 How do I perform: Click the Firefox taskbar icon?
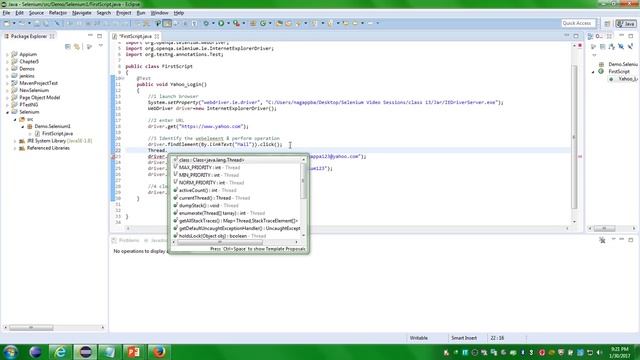coord(159,352)
